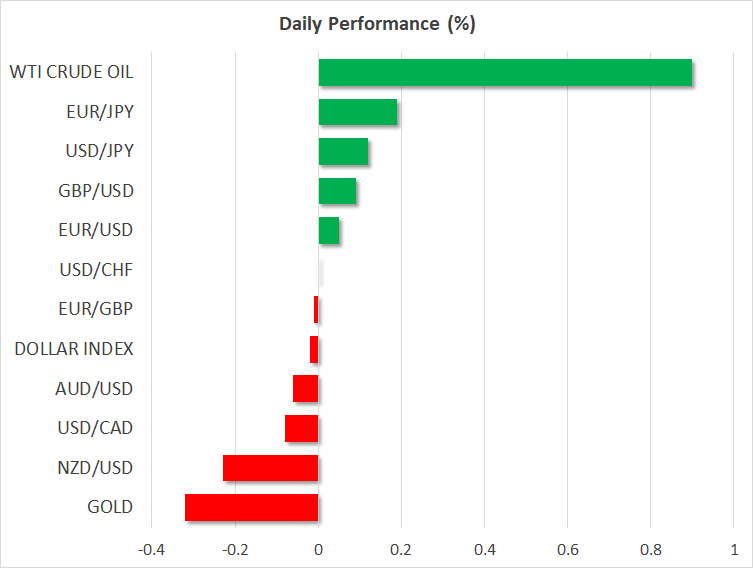This screenshot has width=753, height=568.
Task: Click the WTI Crude Oil green bar
Action: [x=505, y=73]
